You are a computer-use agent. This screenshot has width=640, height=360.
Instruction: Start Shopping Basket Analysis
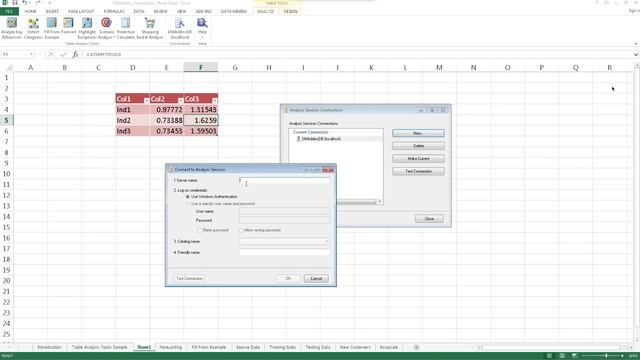click(x=150, y=28)
